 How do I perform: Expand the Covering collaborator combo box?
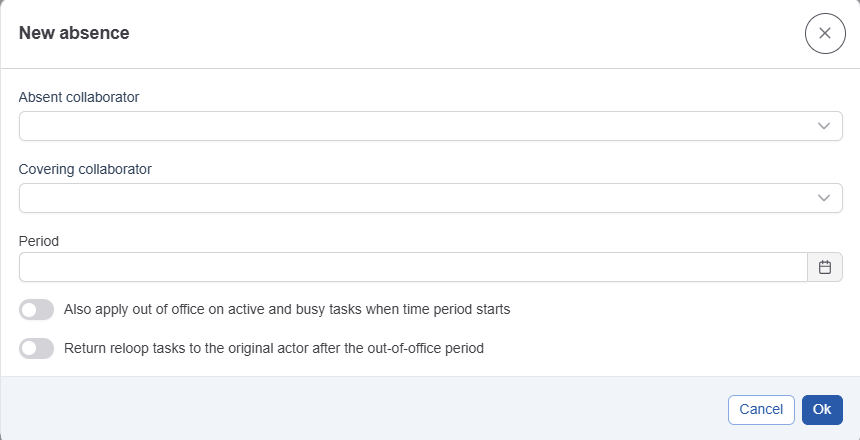410,198
